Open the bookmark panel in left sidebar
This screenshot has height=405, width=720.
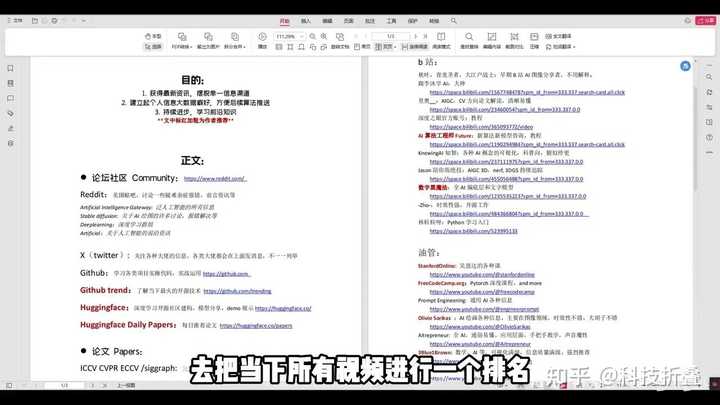click(x=10, y=68)
